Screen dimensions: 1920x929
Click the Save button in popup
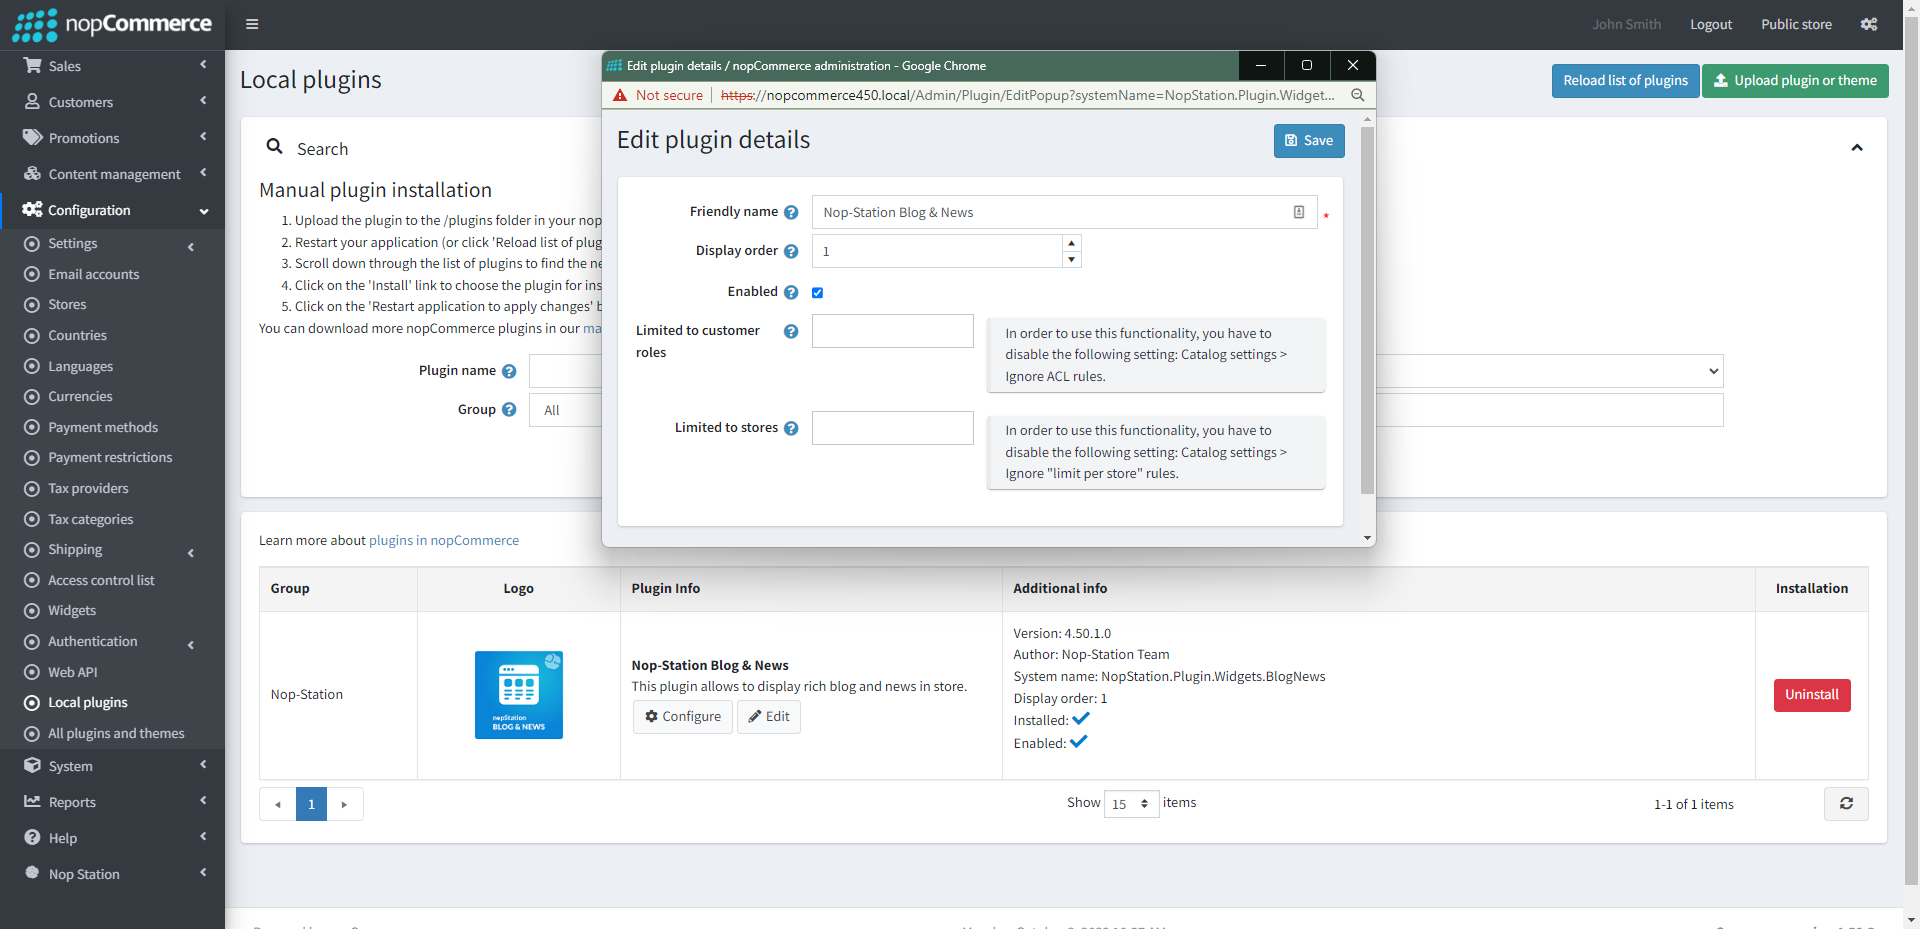tap(1309, 141)
